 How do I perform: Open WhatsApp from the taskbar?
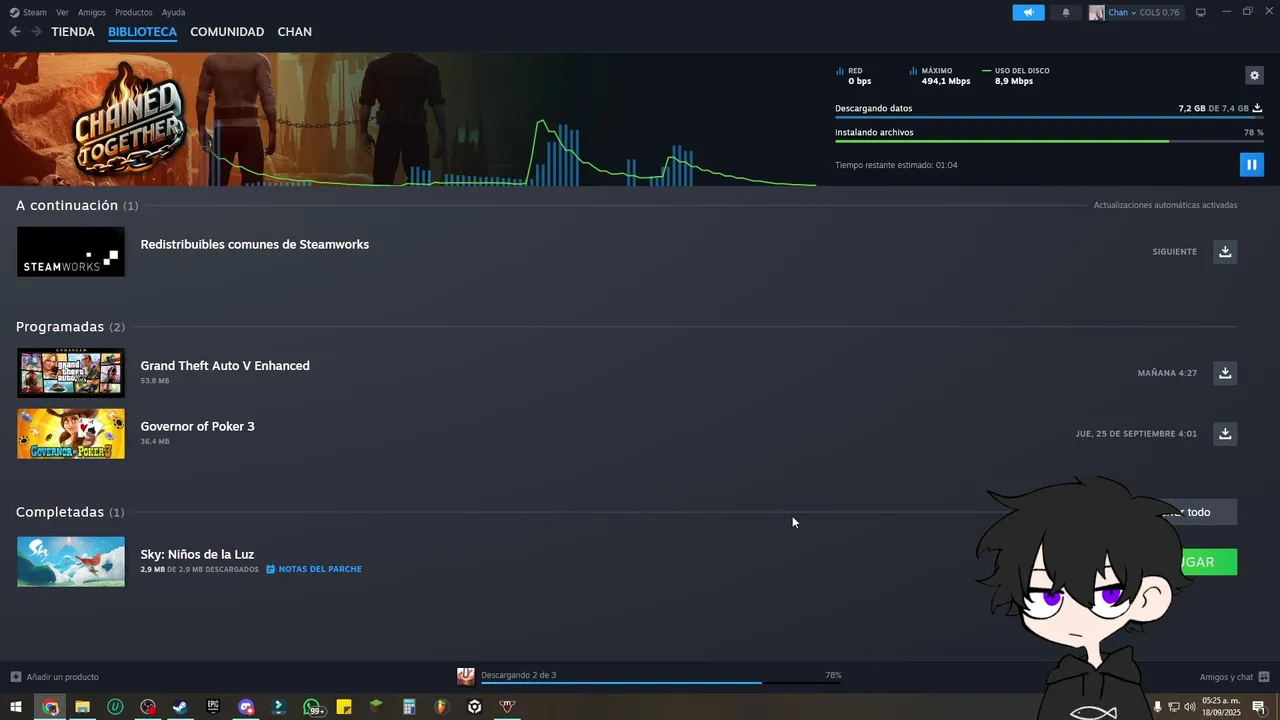(x=313, y=707)
